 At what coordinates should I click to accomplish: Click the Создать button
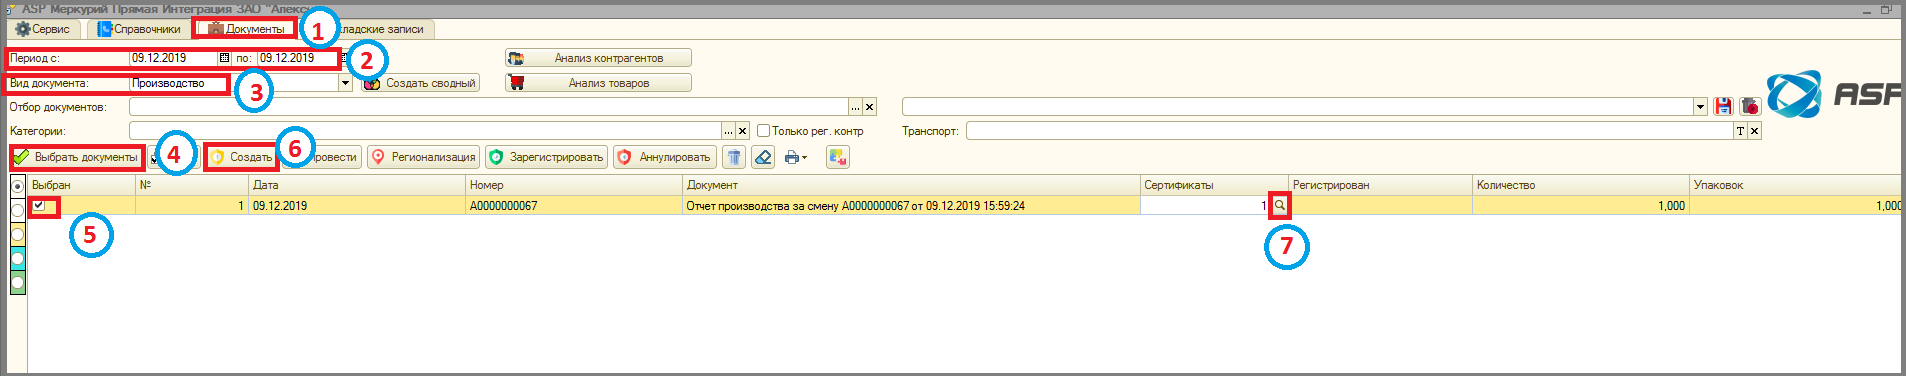(x=241, y=157)
